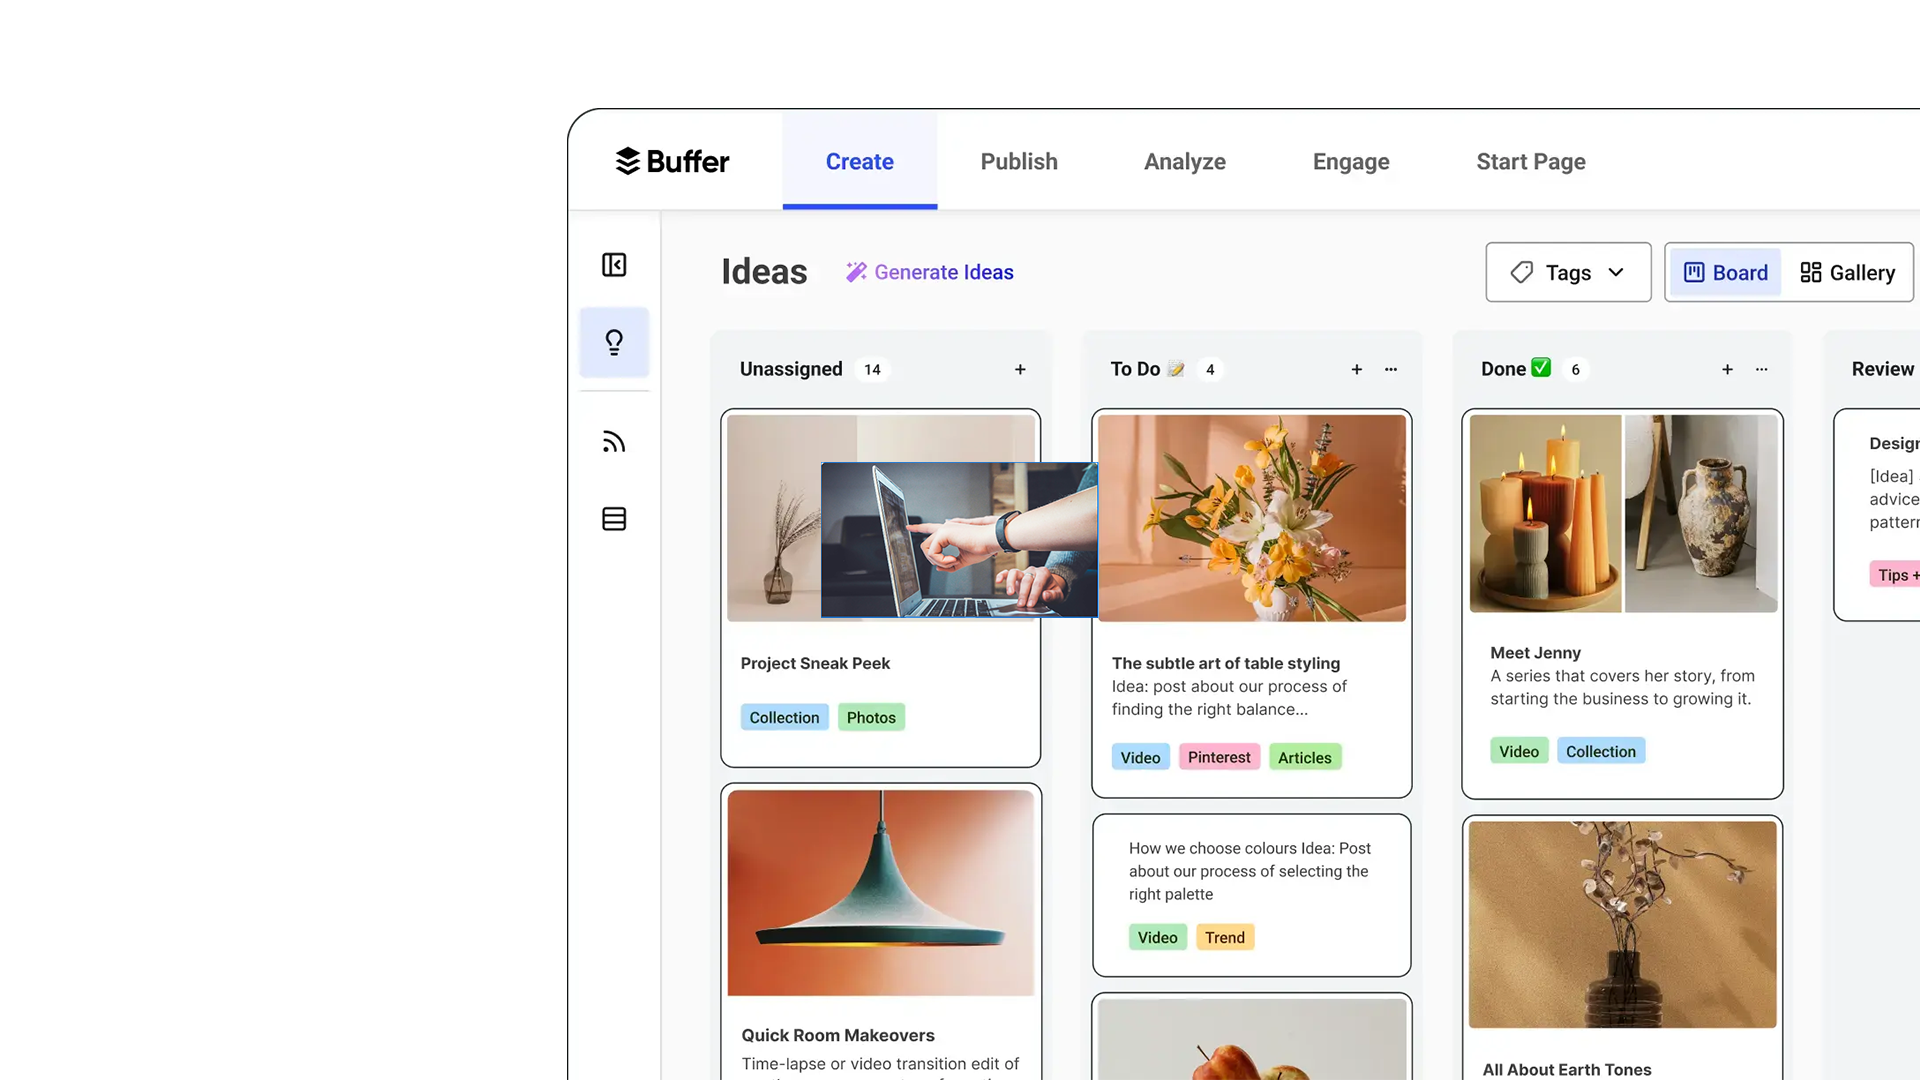1920x1080 pixels.
Task: Switch to Board view
Action: [x=1726, y=273]
